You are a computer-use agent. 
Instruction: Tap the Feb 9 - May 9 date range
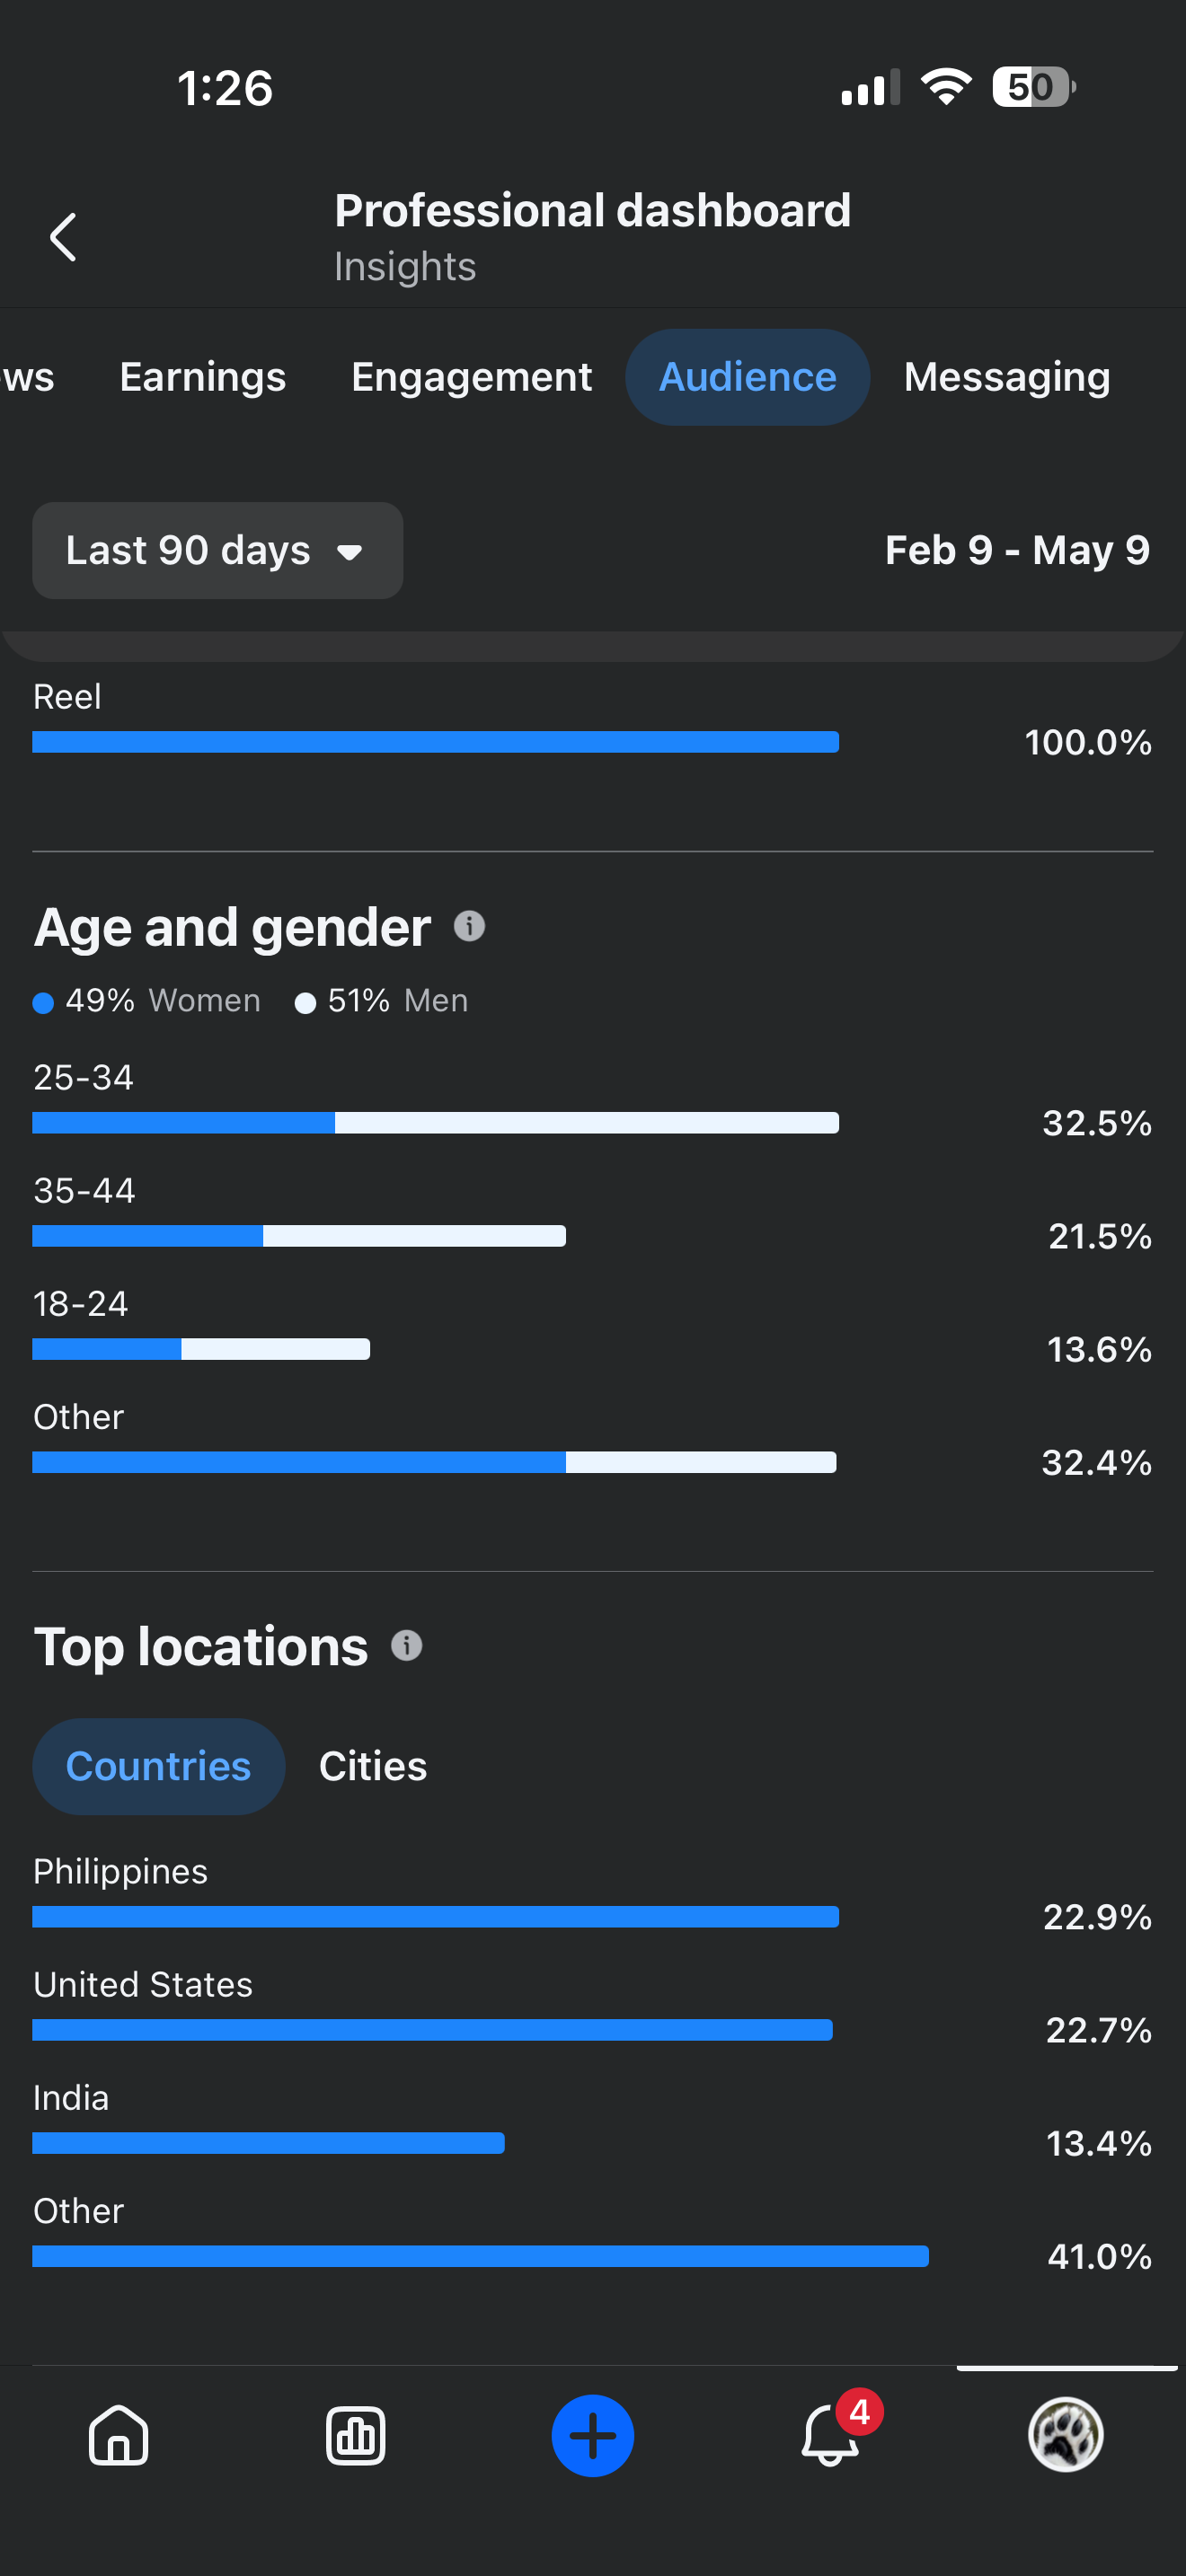pyautogui.click(x=1017, y=550)
